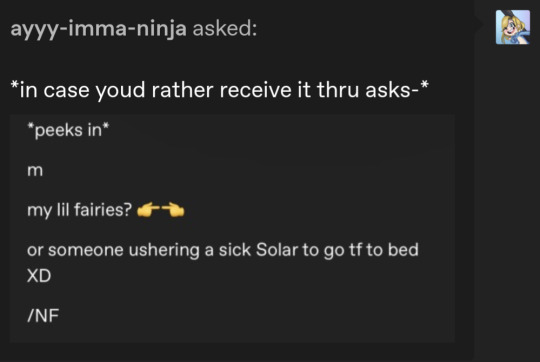Click the speech bubble pointer beside avatar
The width and height of the screenshot is (540, 362).
479,23
